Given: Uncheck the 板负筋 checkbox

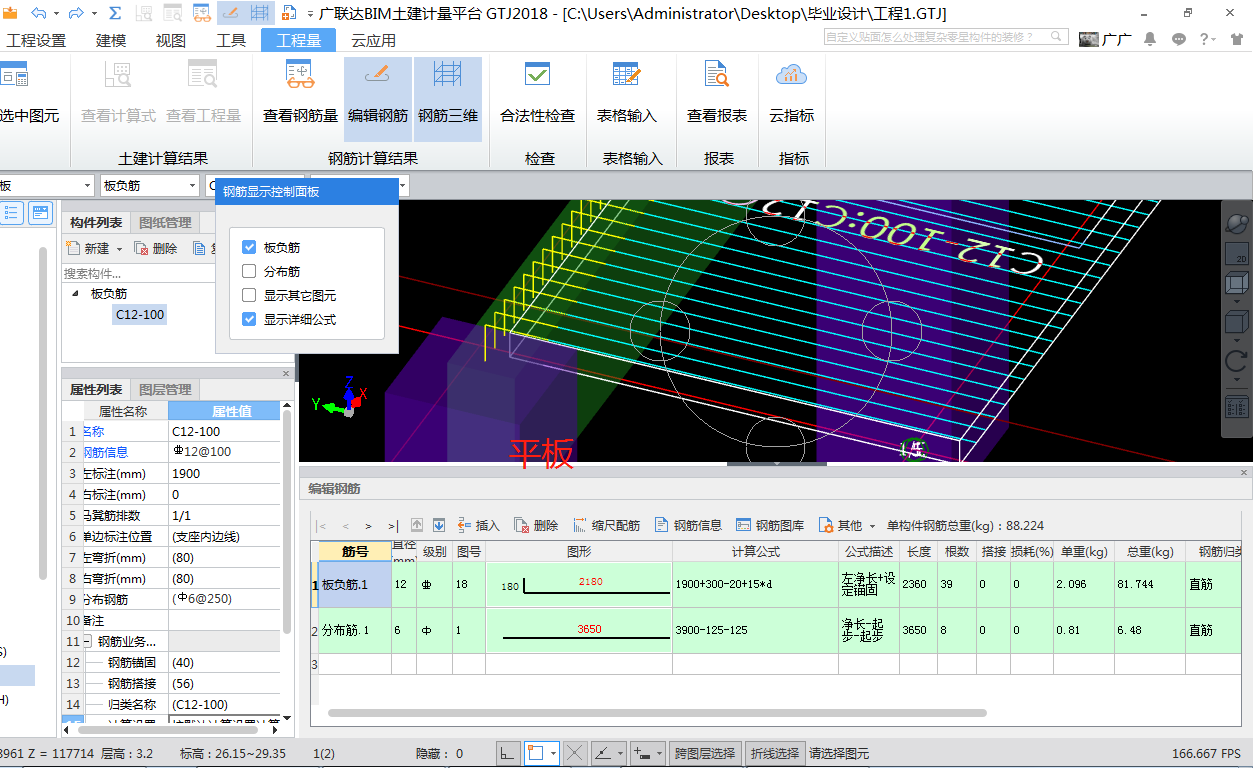Looking at the screenshot, I should pos(250,247).
